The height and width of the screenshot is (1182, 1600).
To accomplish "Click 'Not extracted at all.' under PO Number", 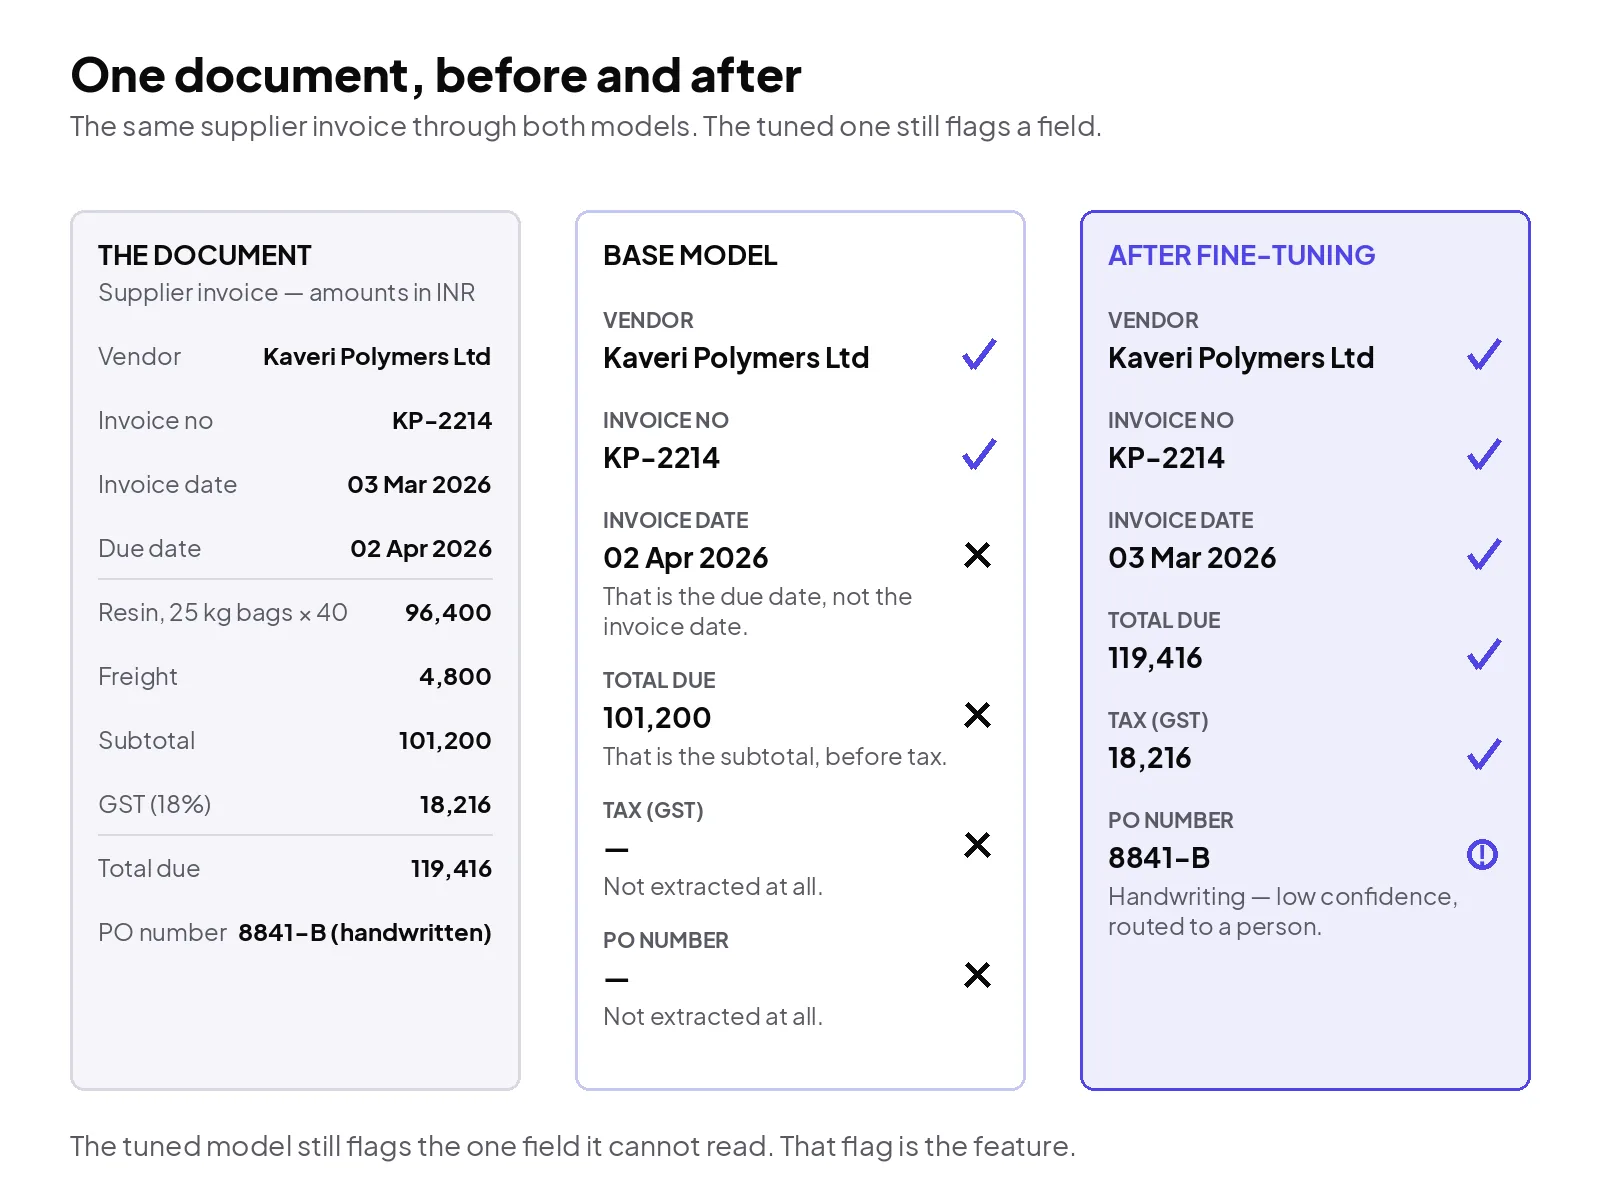I will [x=713, y=1017].
